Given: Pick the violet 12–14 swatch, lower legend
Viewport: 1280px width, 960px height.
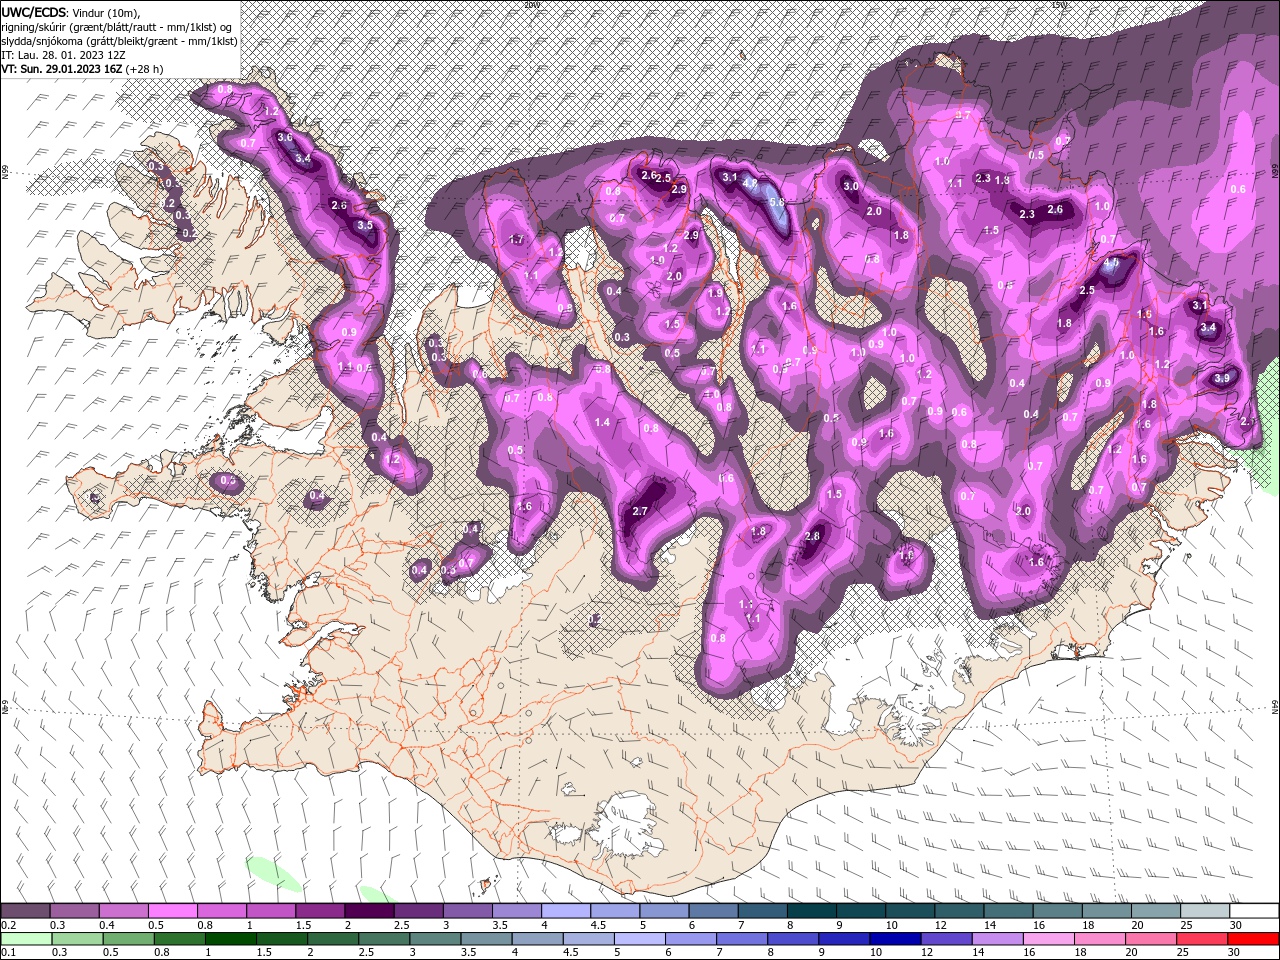Looking at the screenshot, I should pos(946,938).
